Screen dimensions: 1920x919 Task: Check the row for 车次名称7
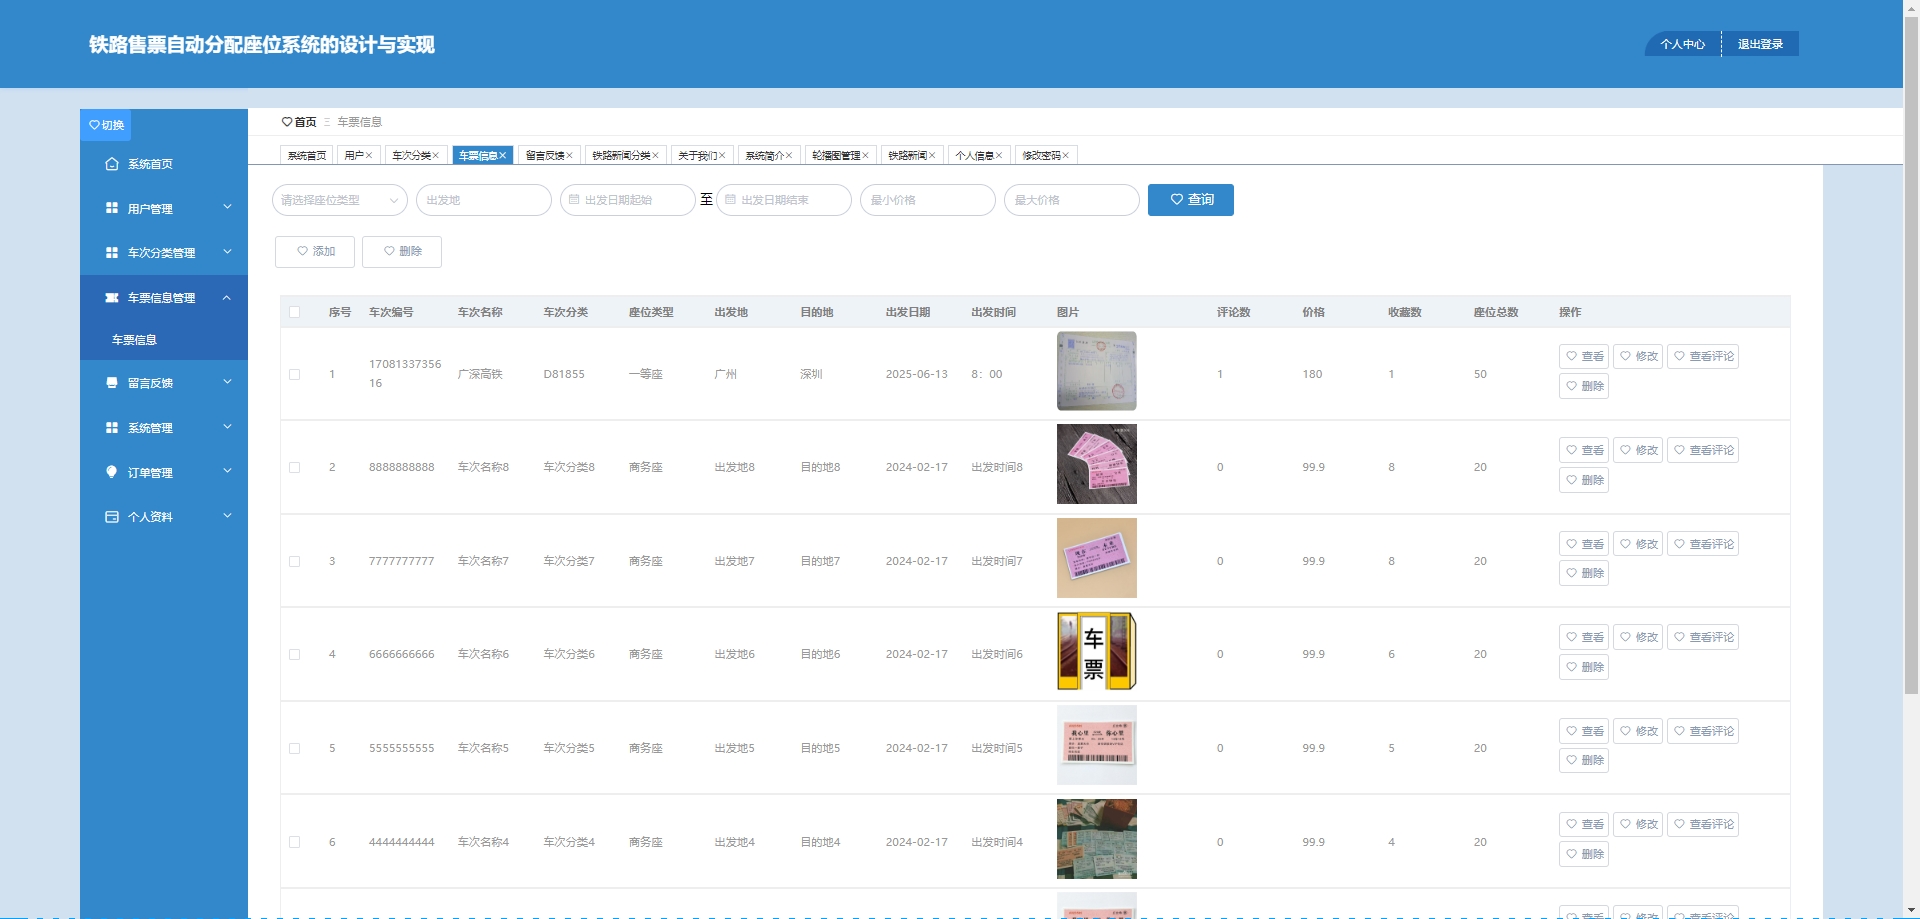[295, 561]
